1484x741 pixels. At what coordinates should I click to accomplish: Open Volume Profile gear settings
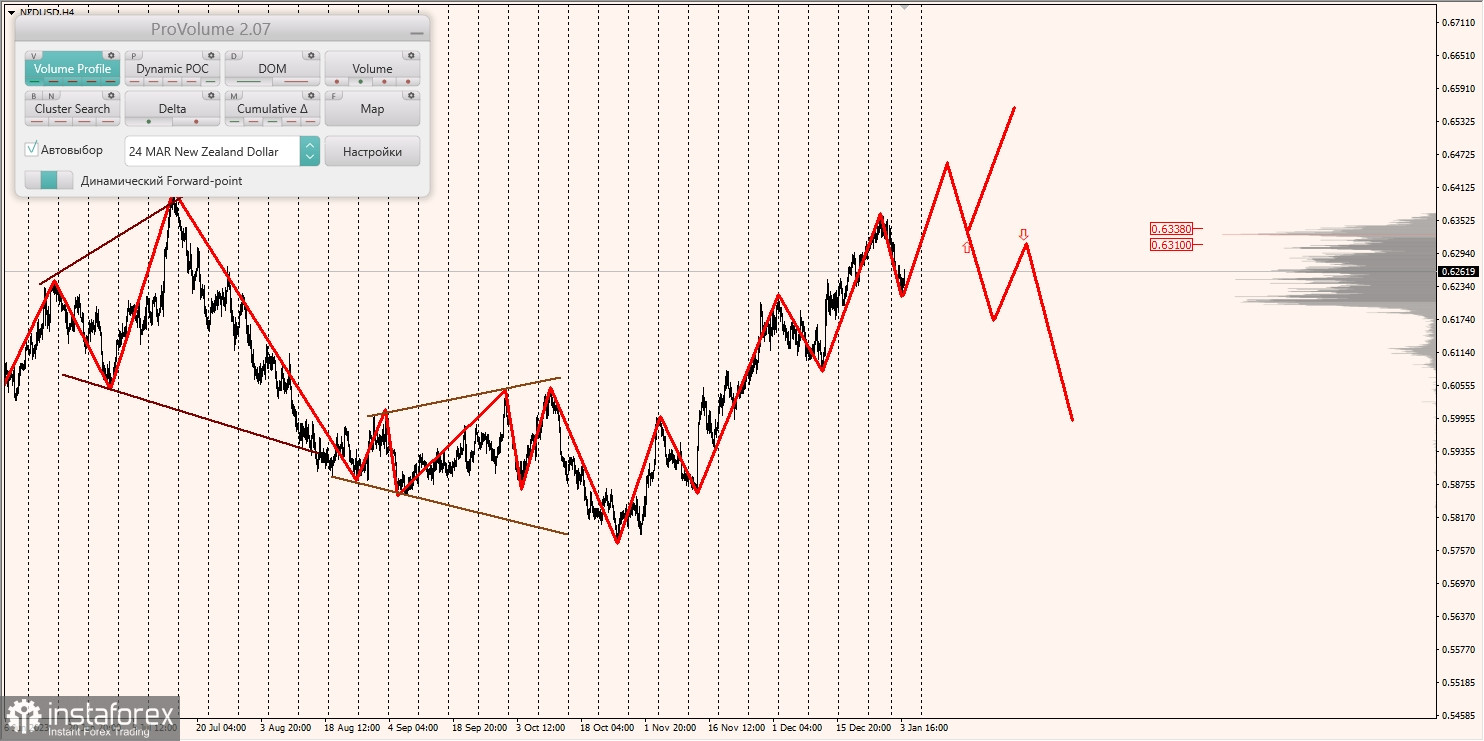click(111, 56)
